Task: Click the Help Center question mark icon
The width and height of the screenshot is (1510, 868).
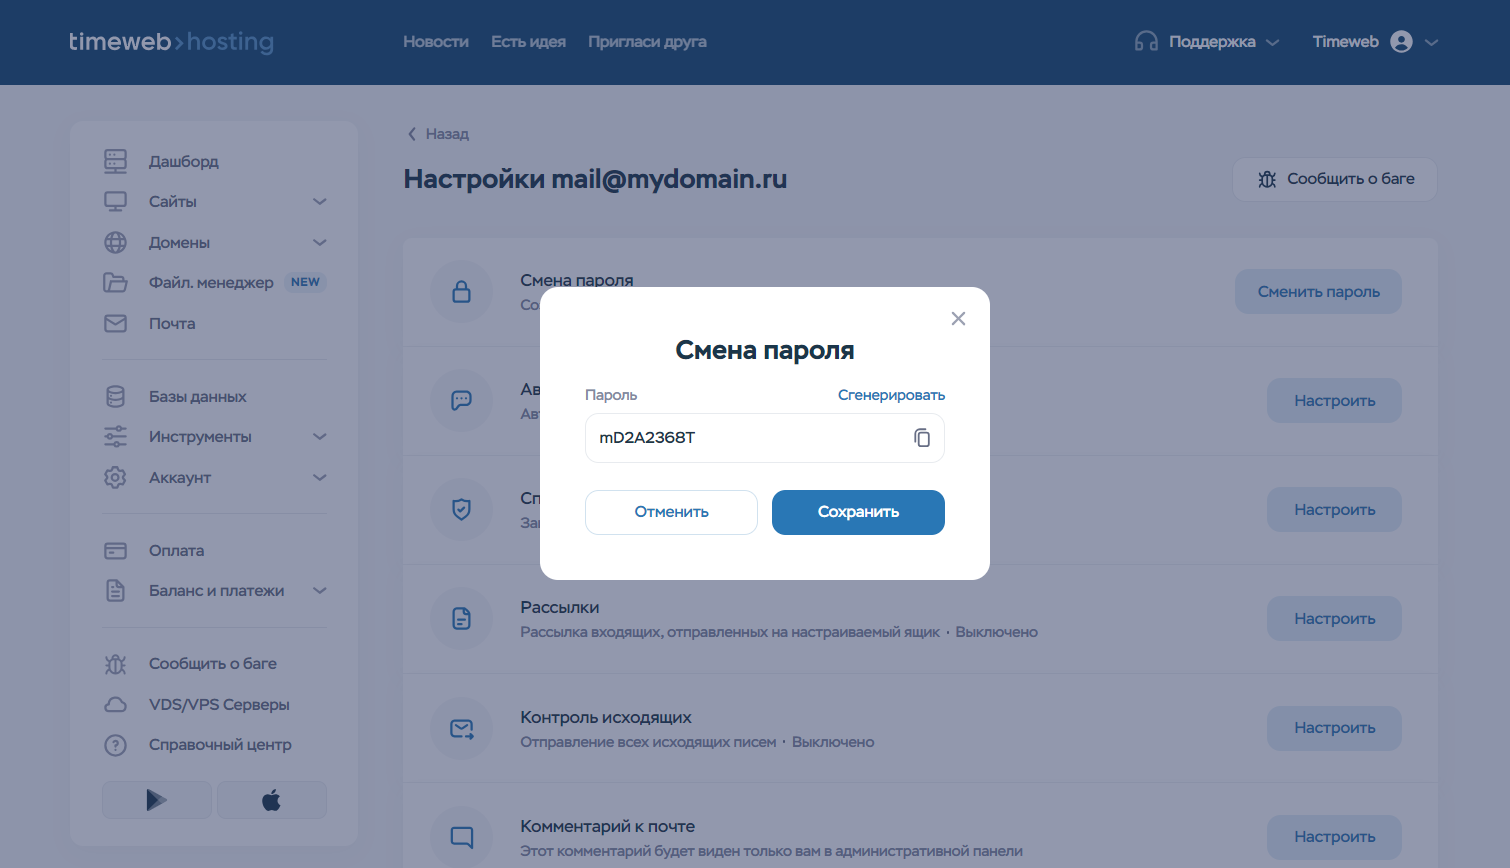Action: click(116, 745)
